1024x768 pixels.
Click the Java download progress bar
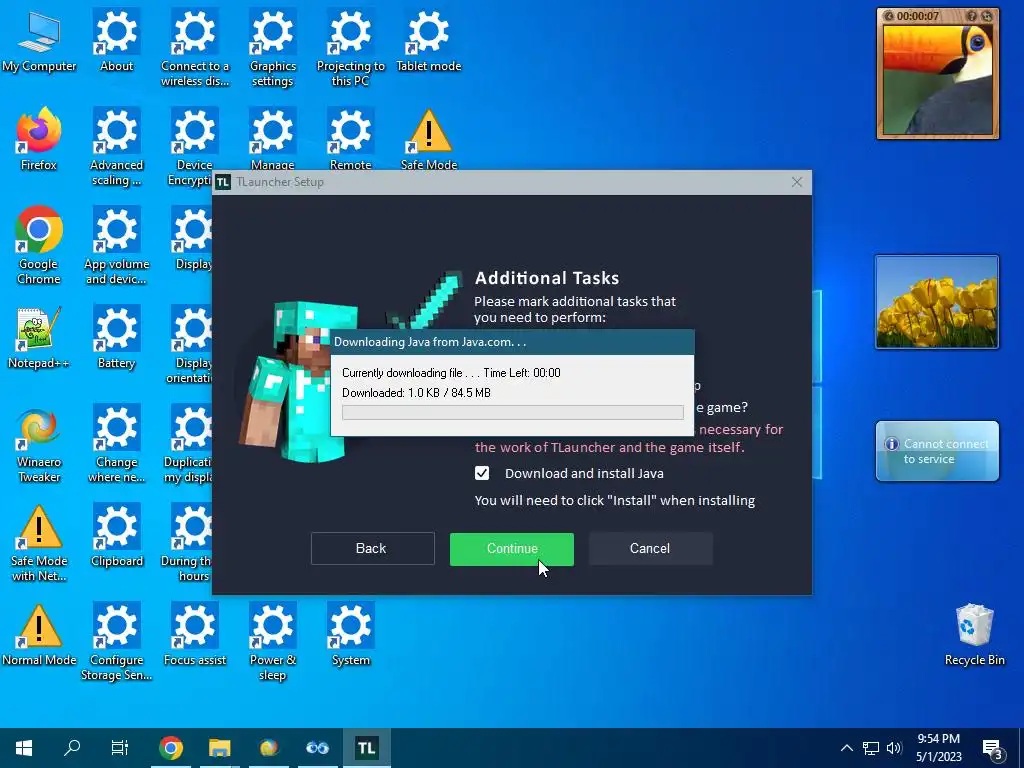pyautogui.click(x=513, y=412)
